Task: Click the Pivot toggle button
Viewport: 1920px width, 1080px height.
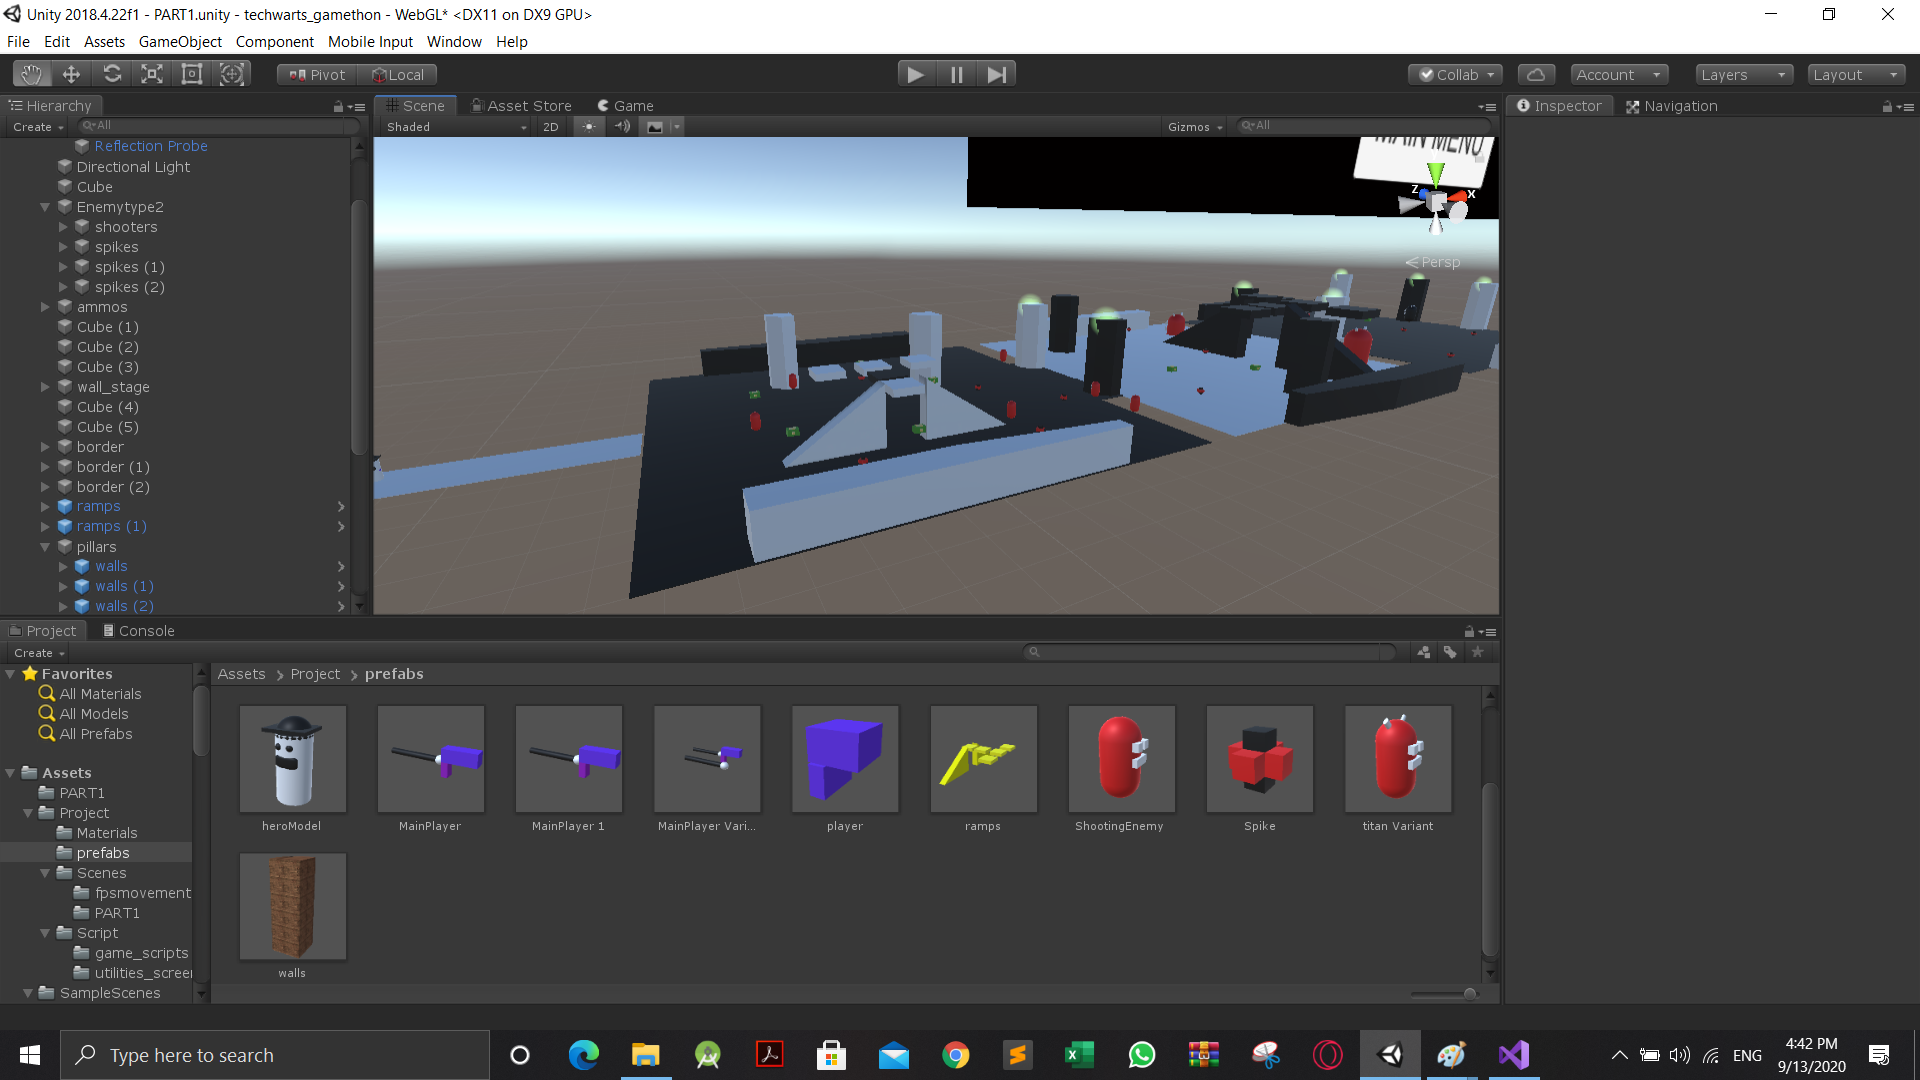Action: coord(317,74)
